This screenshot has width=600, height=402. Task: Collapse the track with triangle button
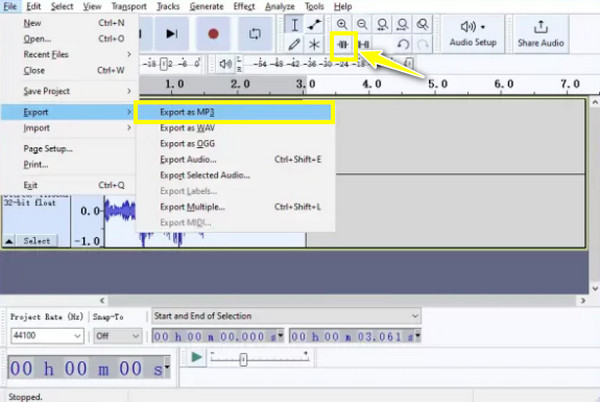pyautogui.click(x=9, y=241)
